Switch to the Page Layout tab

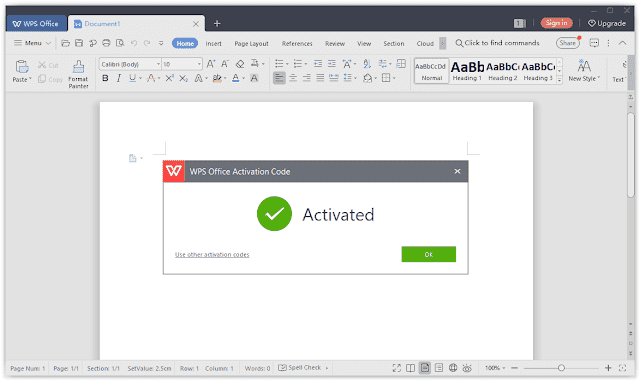point(251,43)
